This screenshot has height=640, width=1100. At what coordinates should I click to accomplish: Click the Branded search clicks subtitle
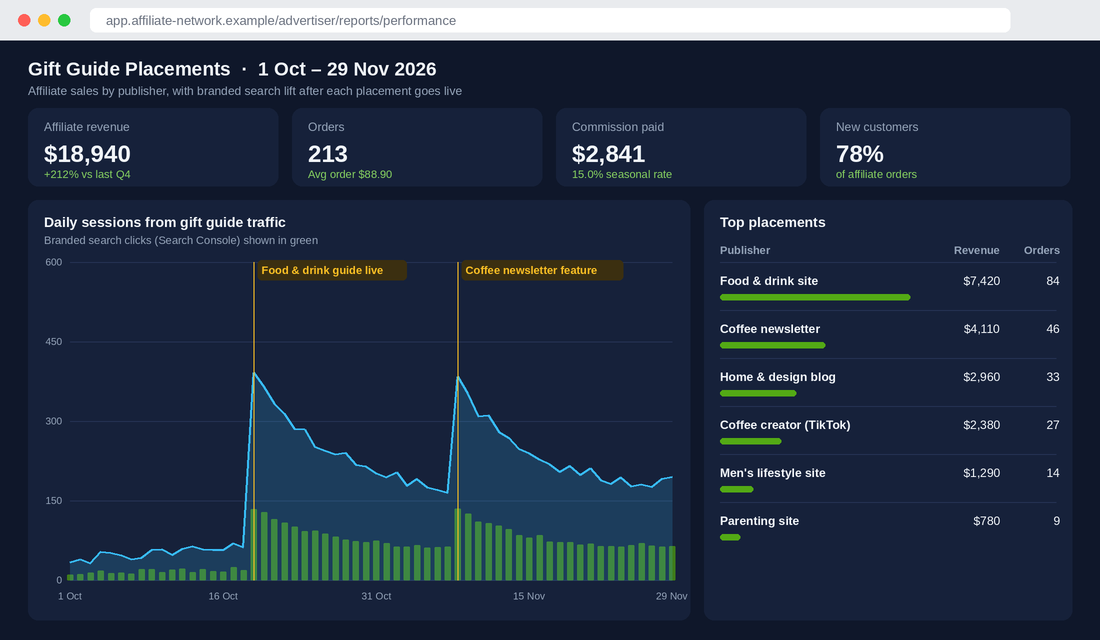pos(181,240)
